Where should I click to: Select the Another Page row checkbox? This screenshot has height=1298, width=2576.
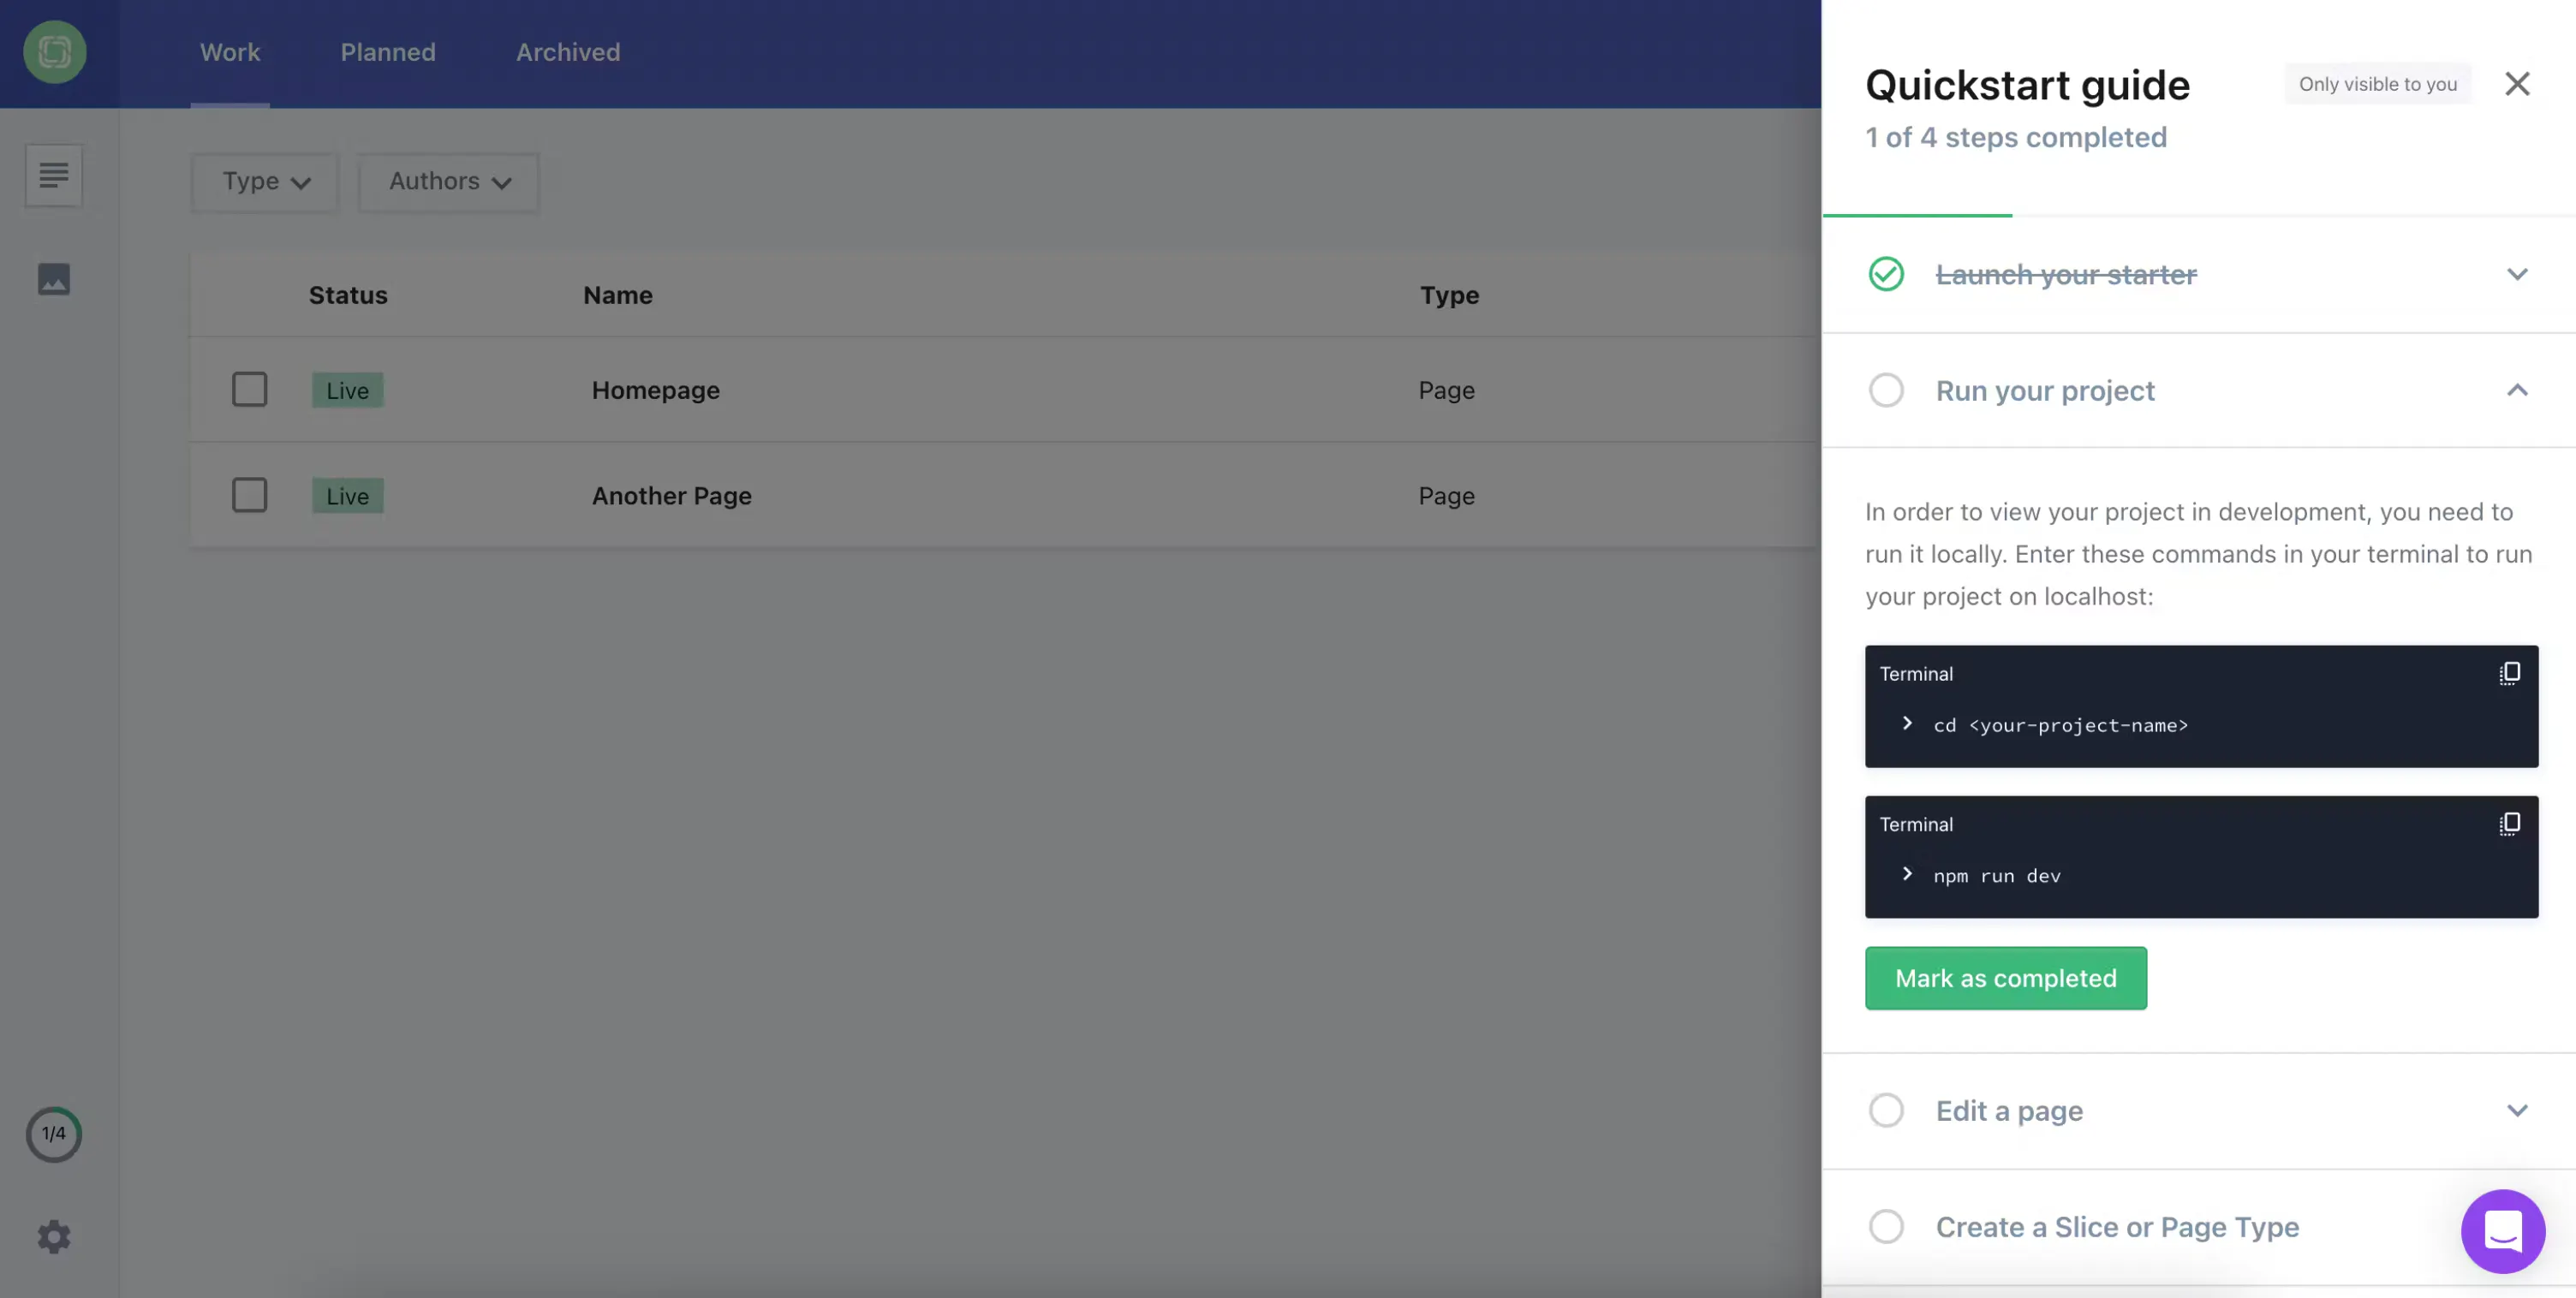coord(249,495)
